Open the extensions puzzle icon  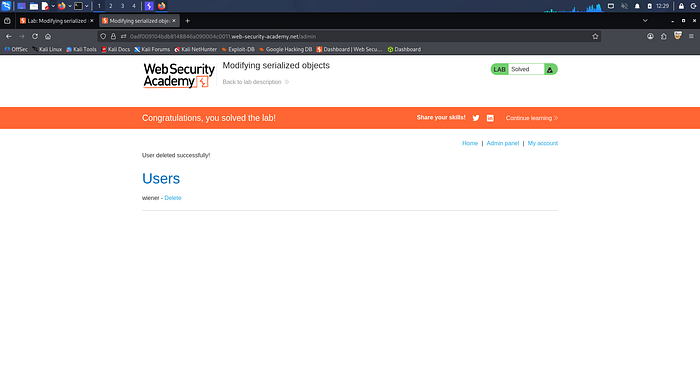point(664,36)
